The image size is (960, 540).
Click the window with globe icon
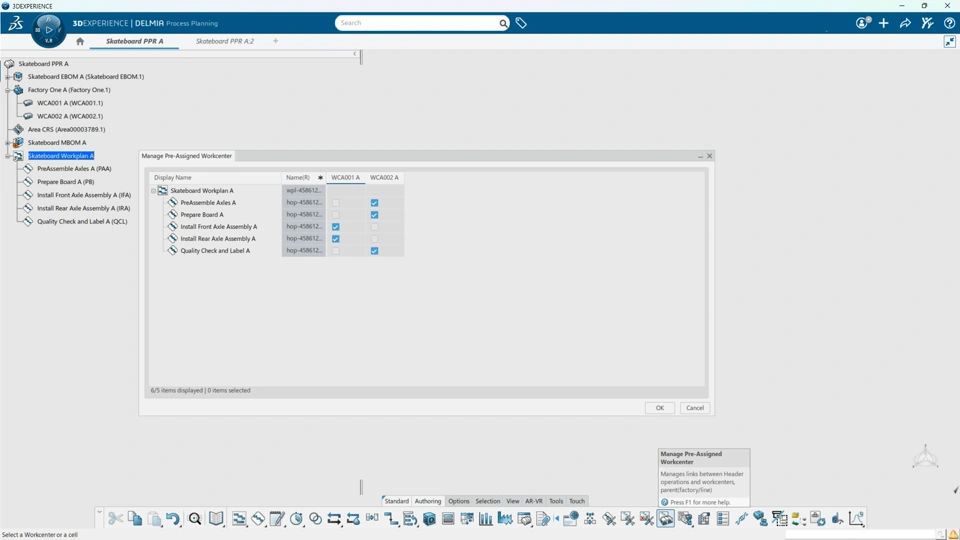571,519
